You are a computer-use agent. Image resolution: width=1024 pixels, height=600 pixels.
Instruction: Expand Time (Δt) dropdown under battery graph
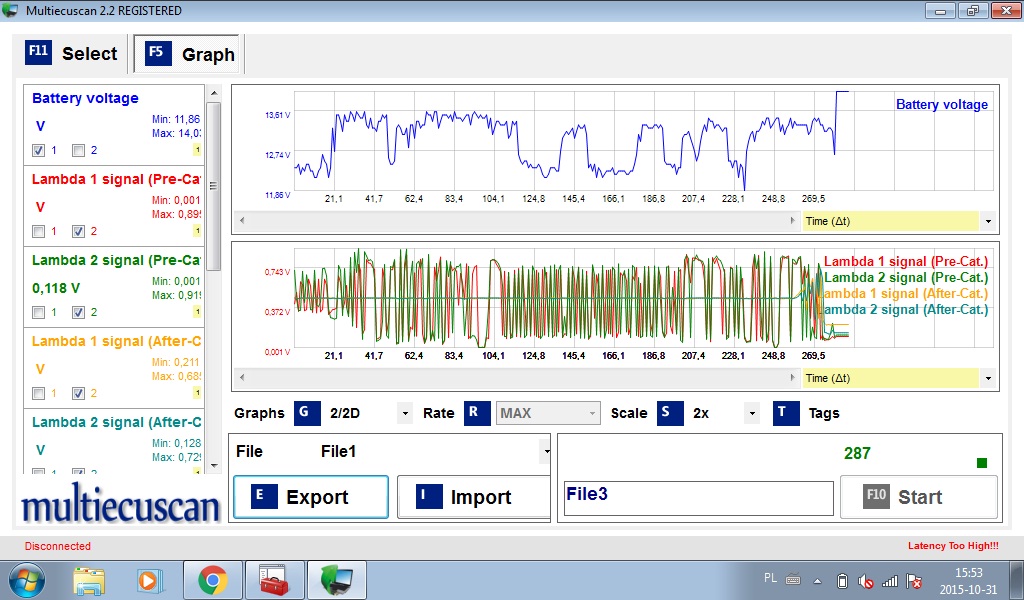coord(988,221)
